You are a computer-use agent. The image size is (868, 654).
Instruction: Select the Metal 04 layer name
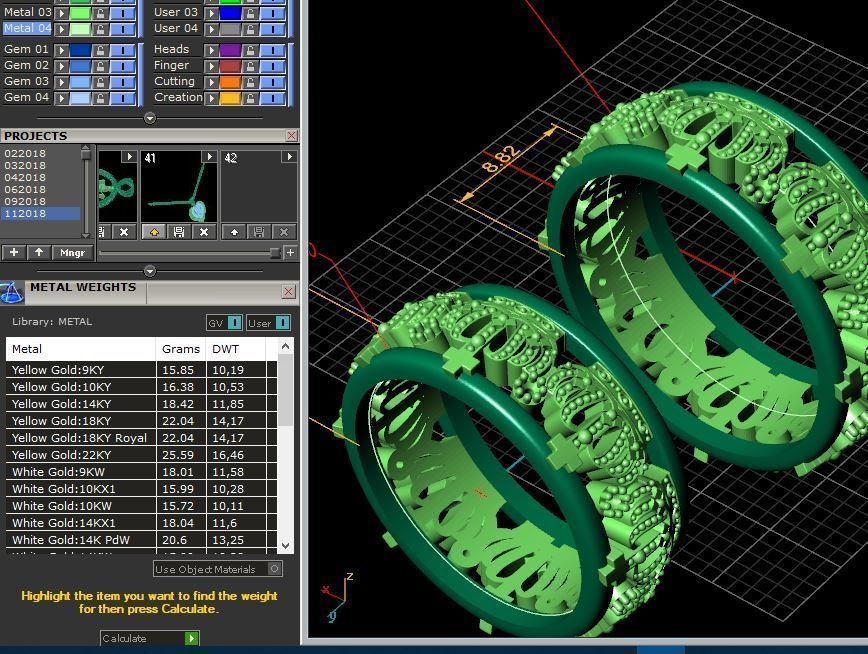(28, 28)
